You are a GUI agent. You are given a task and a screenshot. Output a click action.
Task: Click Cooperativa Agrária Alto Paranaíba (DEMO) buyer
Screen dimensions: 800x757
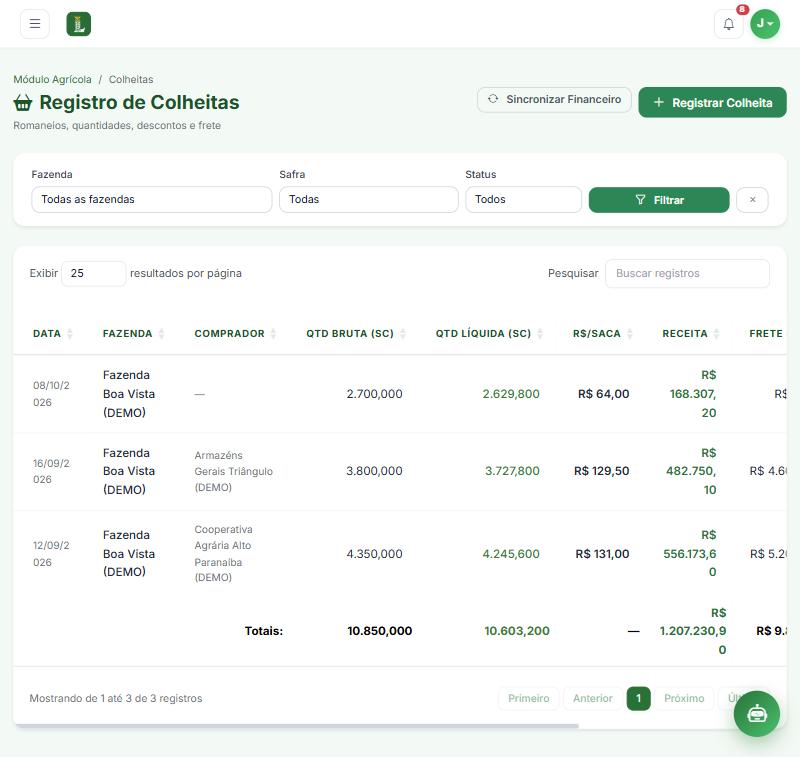coord(223,553)
